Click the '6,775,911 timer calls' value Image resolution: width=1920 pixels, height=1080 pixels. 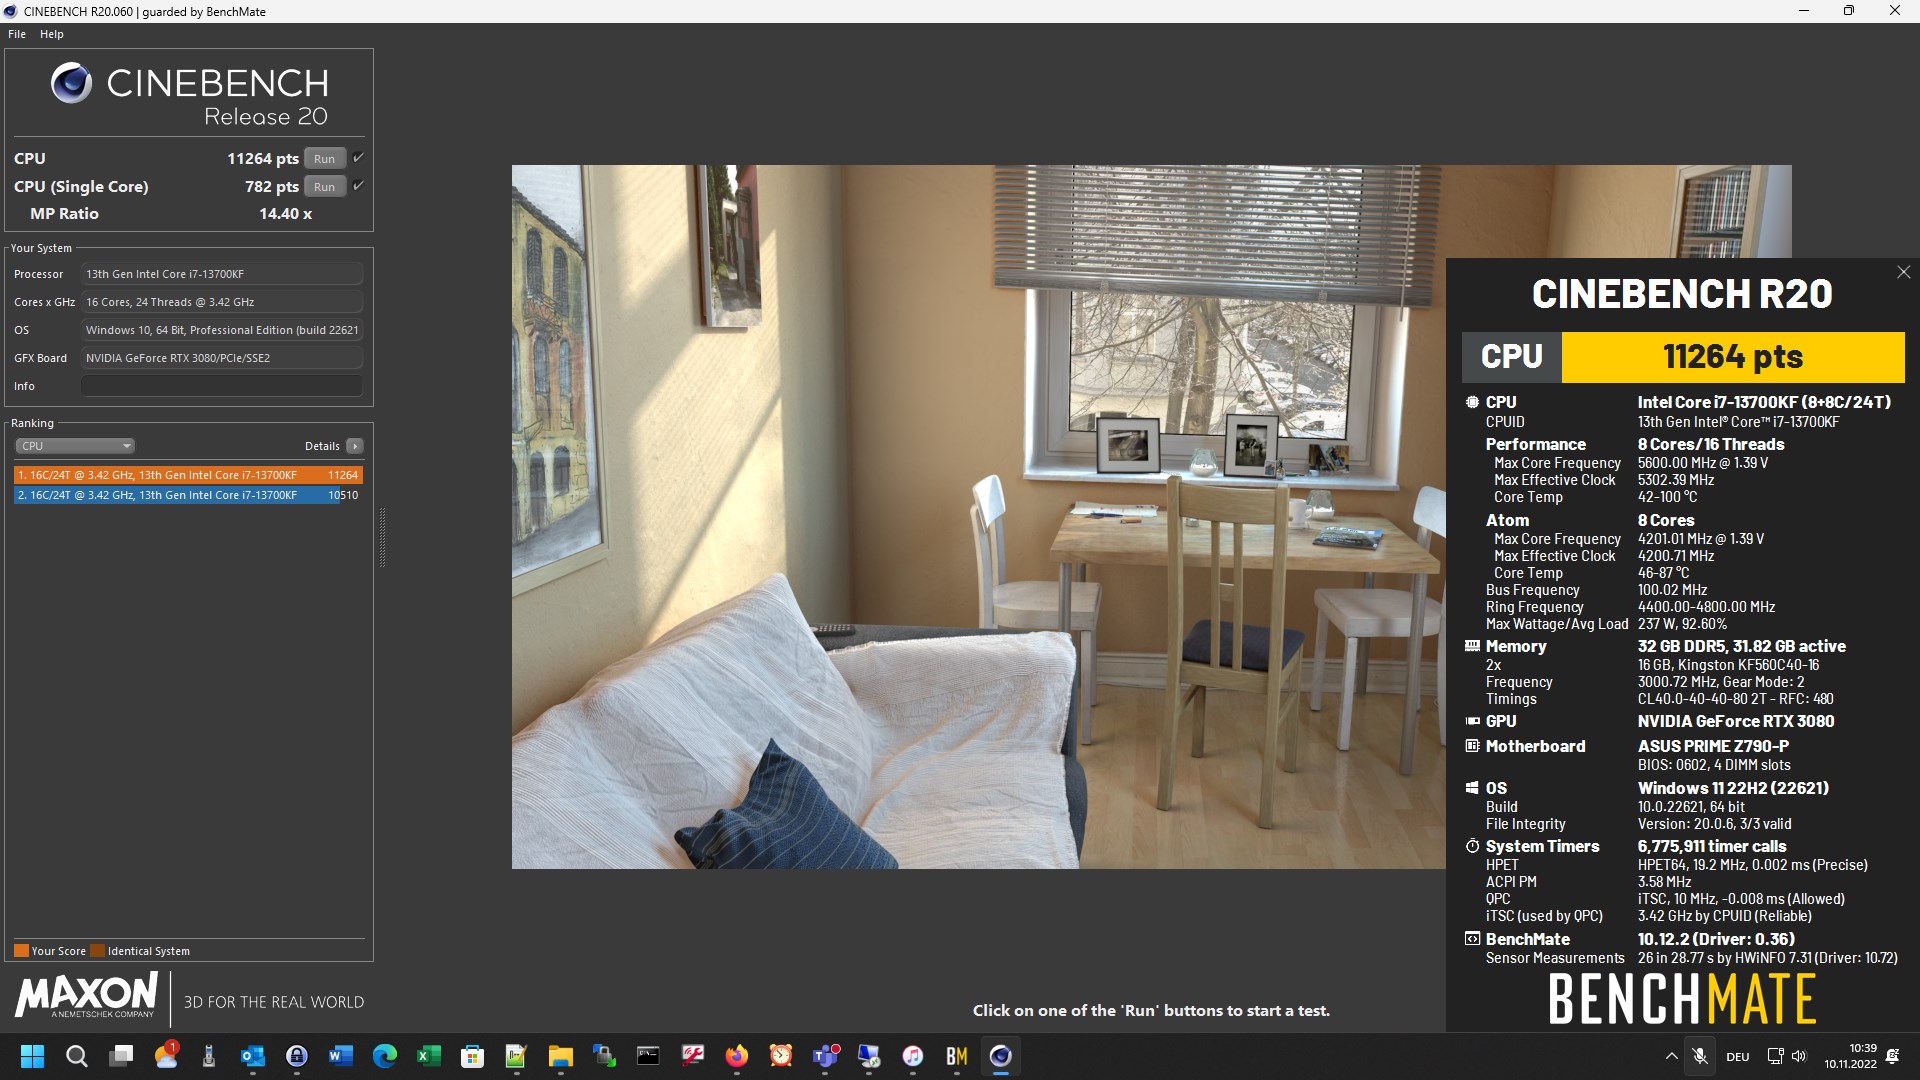pos(1712,846)
